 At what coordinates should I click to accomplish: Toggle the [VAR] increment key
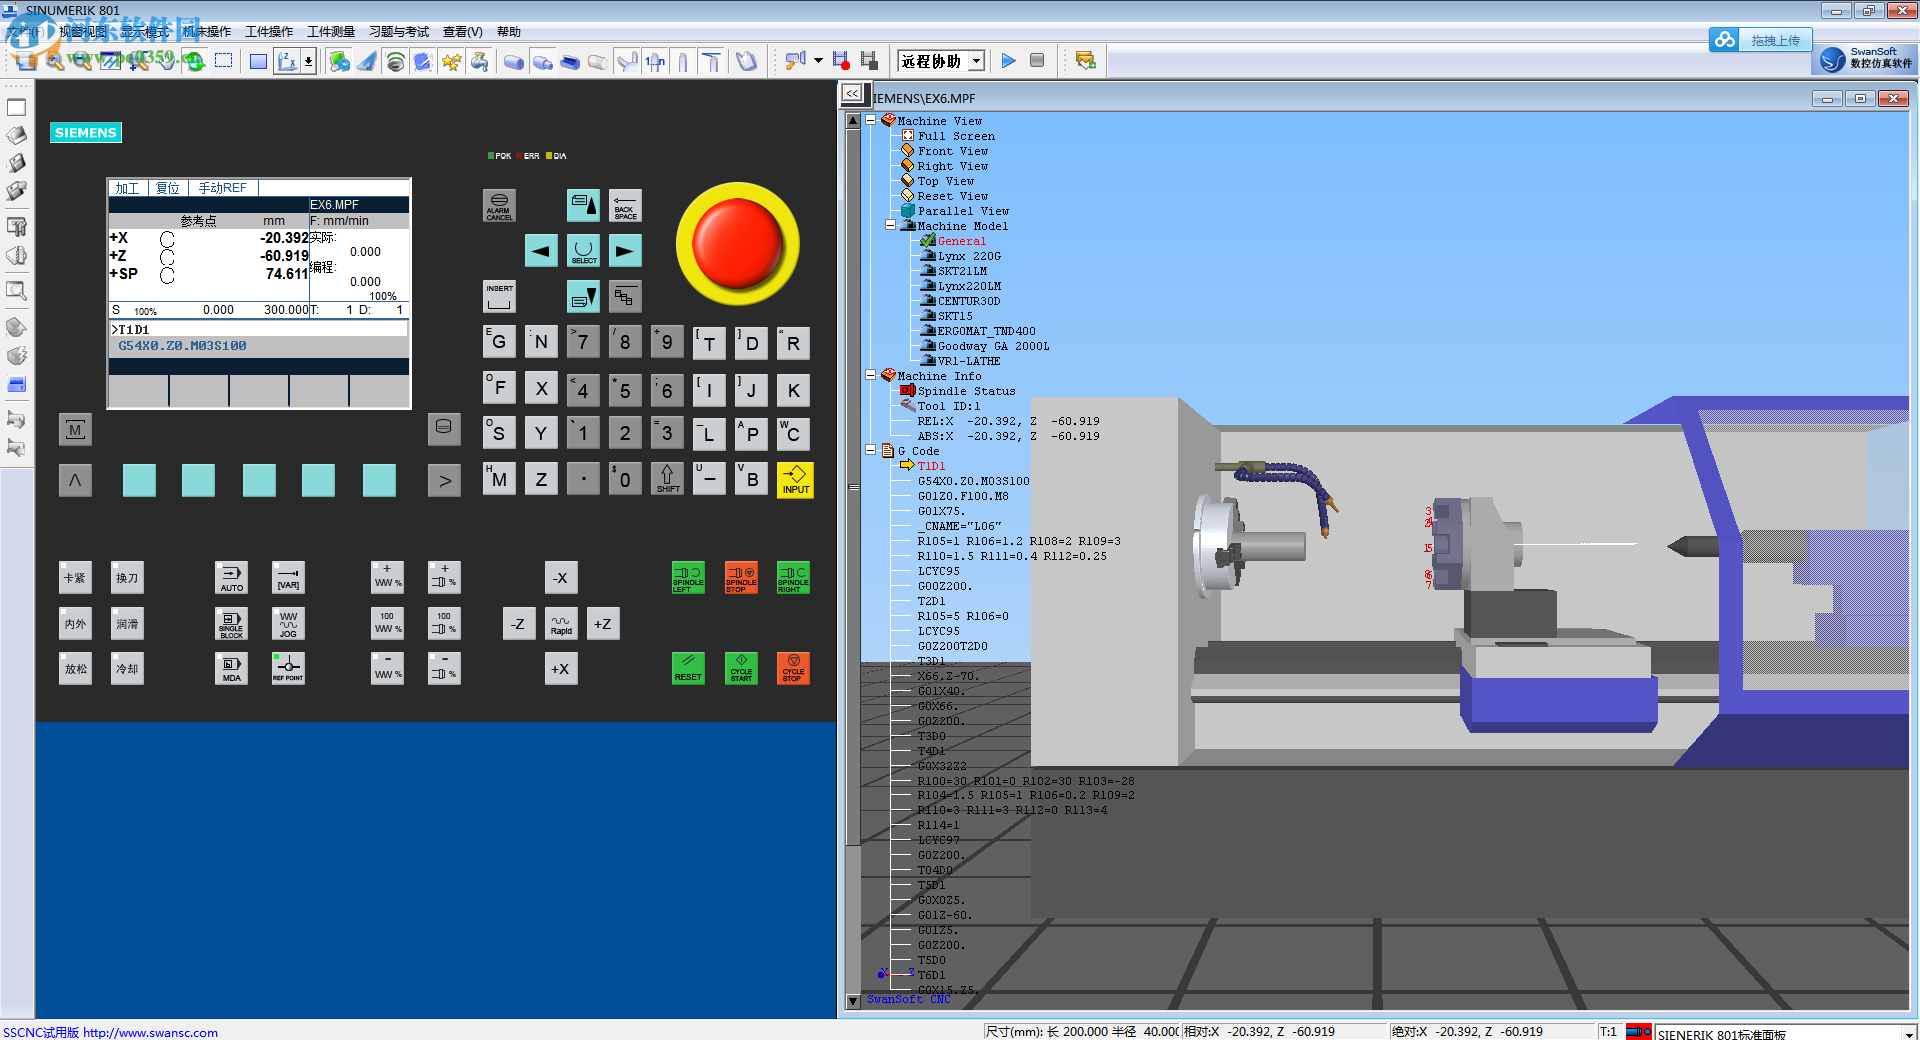tap(288, 578)
